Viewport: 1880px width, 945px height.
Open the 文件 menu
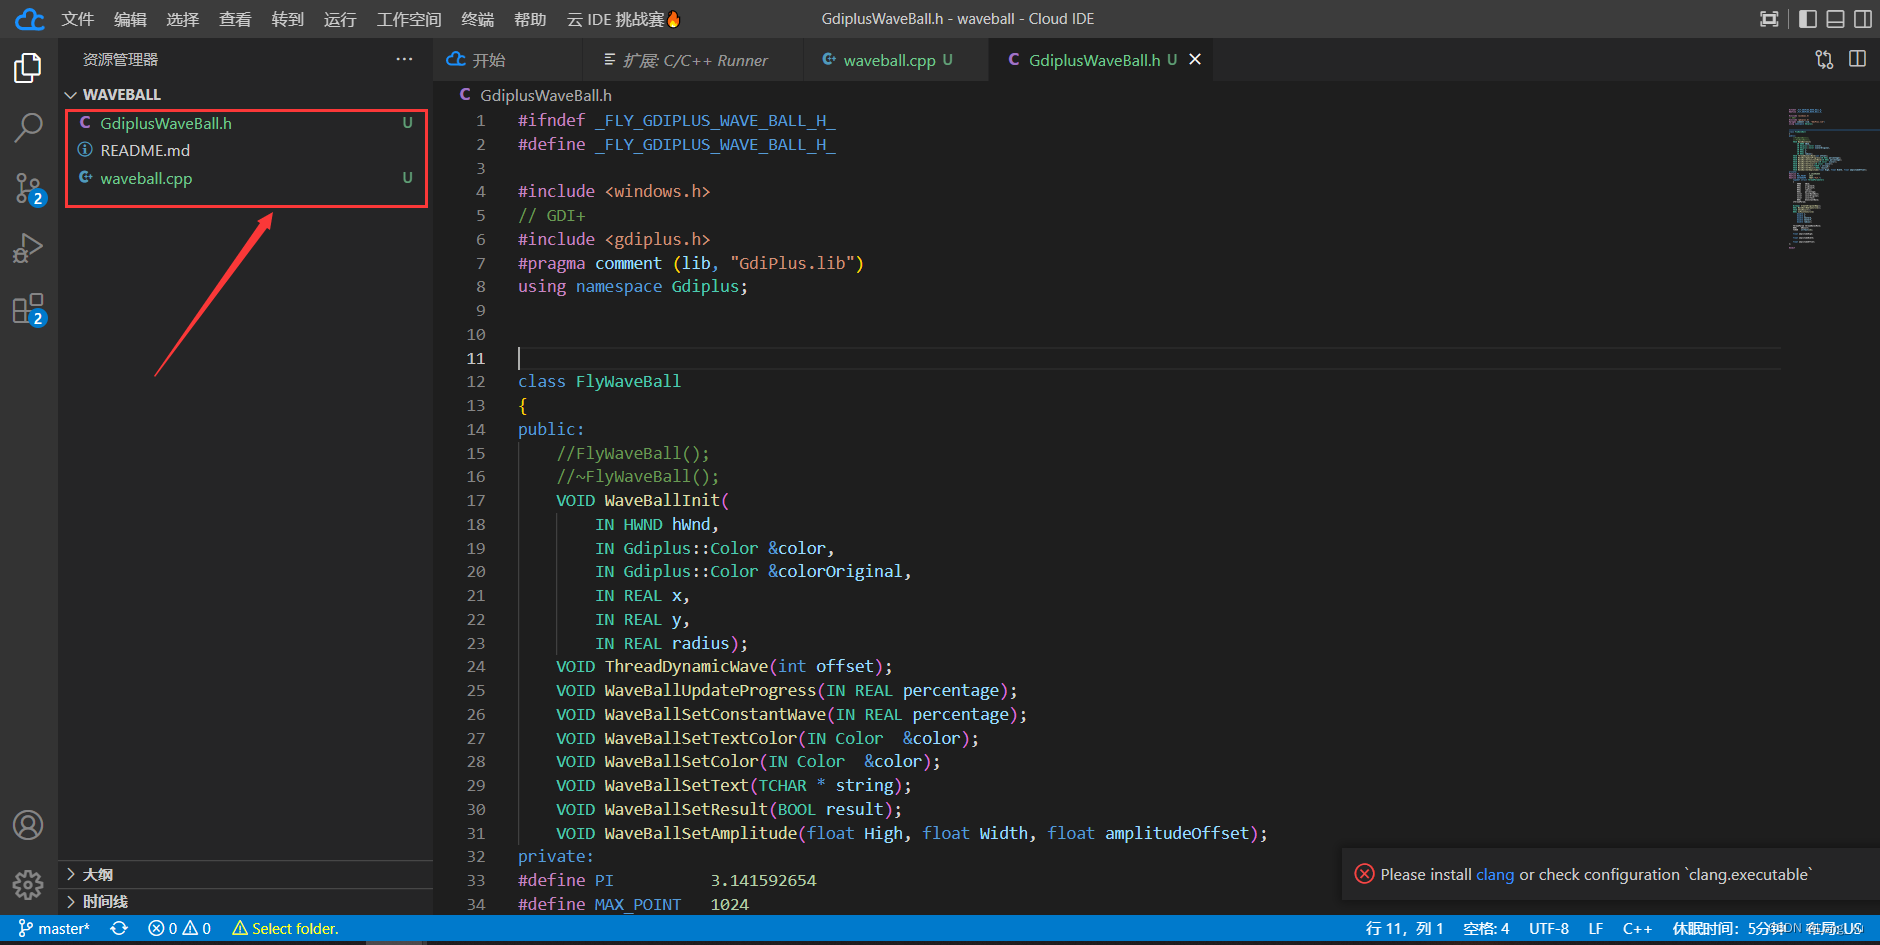[x=78, y=19]
